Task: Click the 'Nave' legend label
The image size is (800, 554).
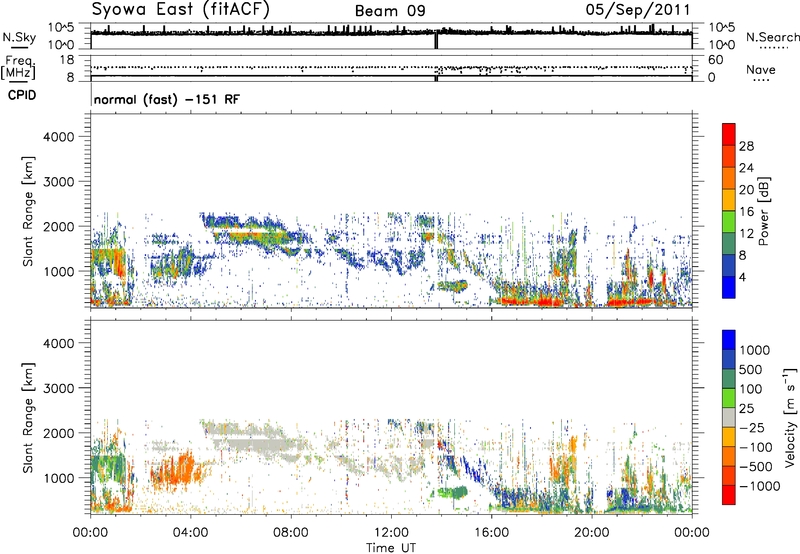Action: 761,69
